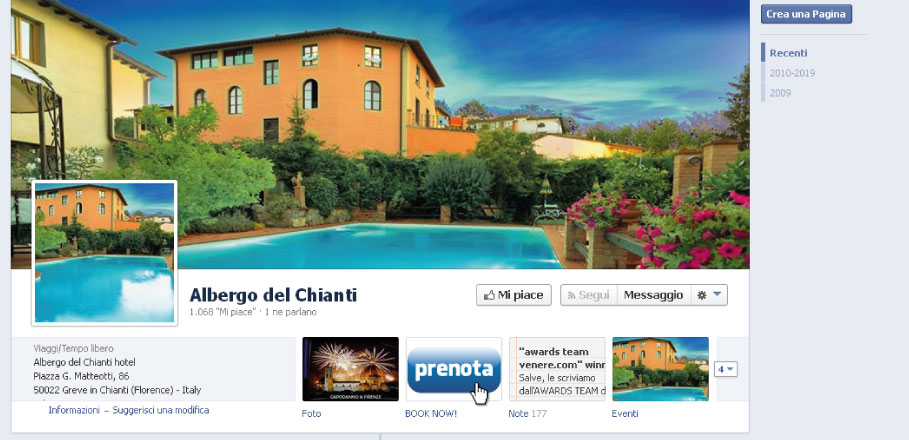Click Suggerisci una modifica link

click(161, 410)
